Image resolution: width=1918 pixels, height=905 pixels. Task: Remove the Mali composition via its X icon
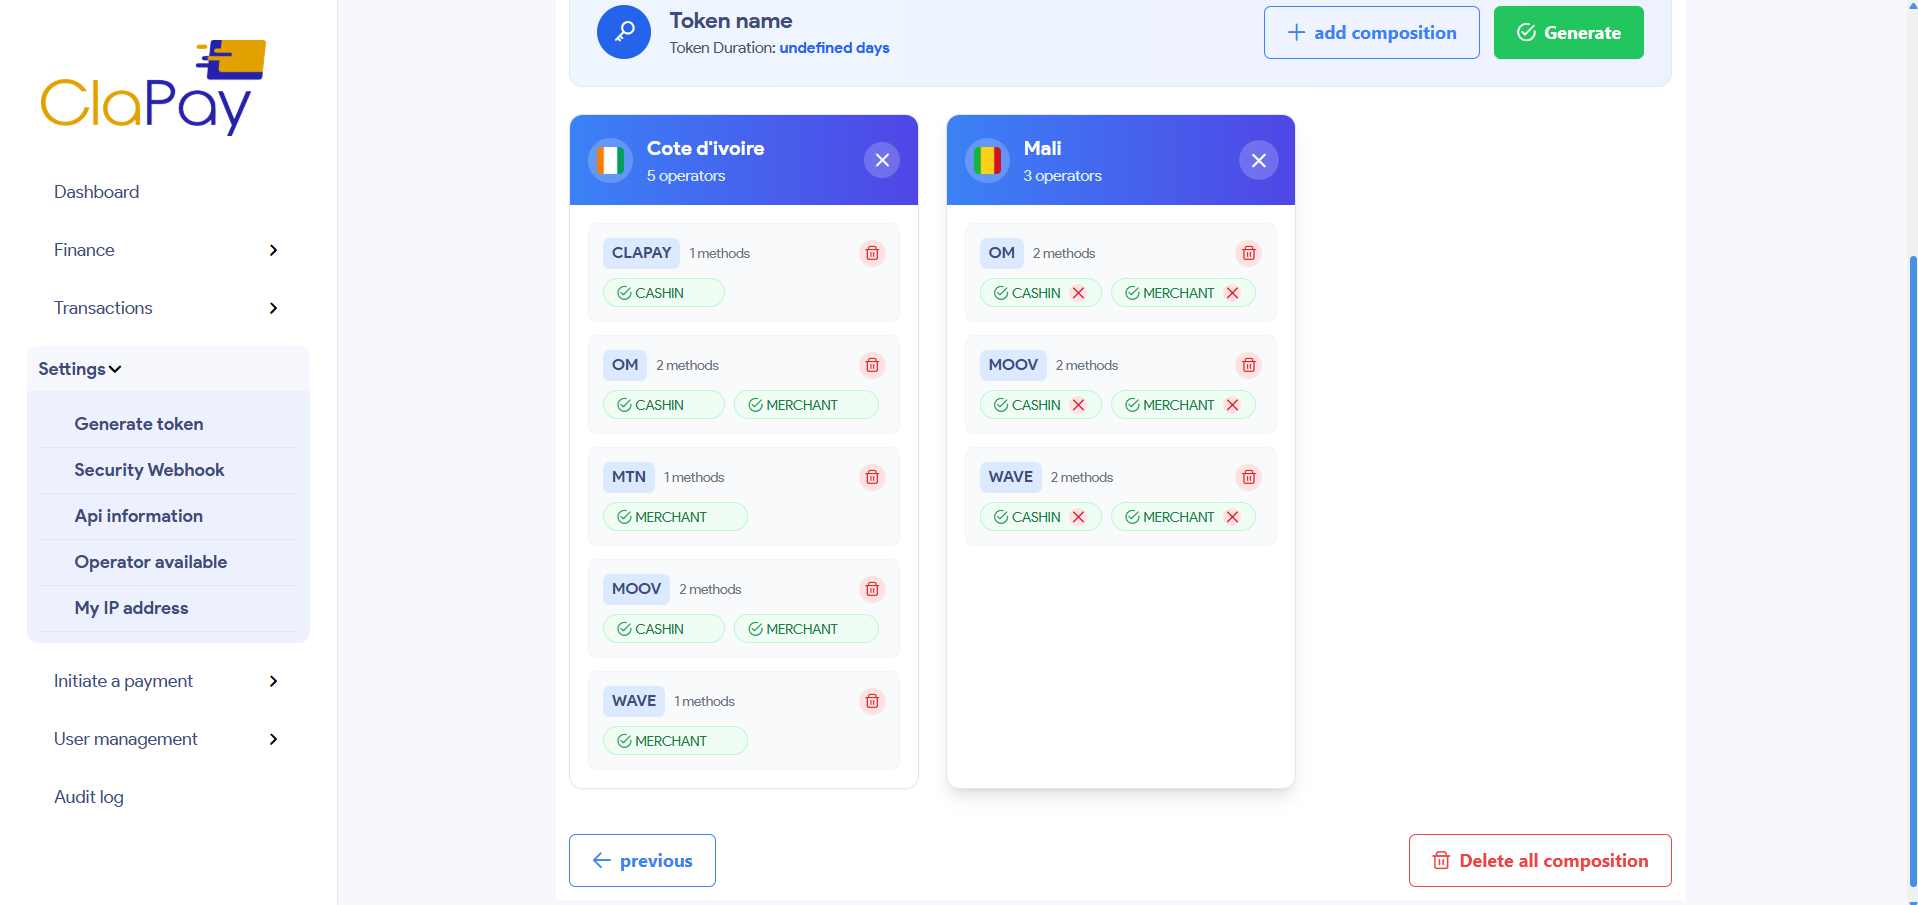[1258, 160]
